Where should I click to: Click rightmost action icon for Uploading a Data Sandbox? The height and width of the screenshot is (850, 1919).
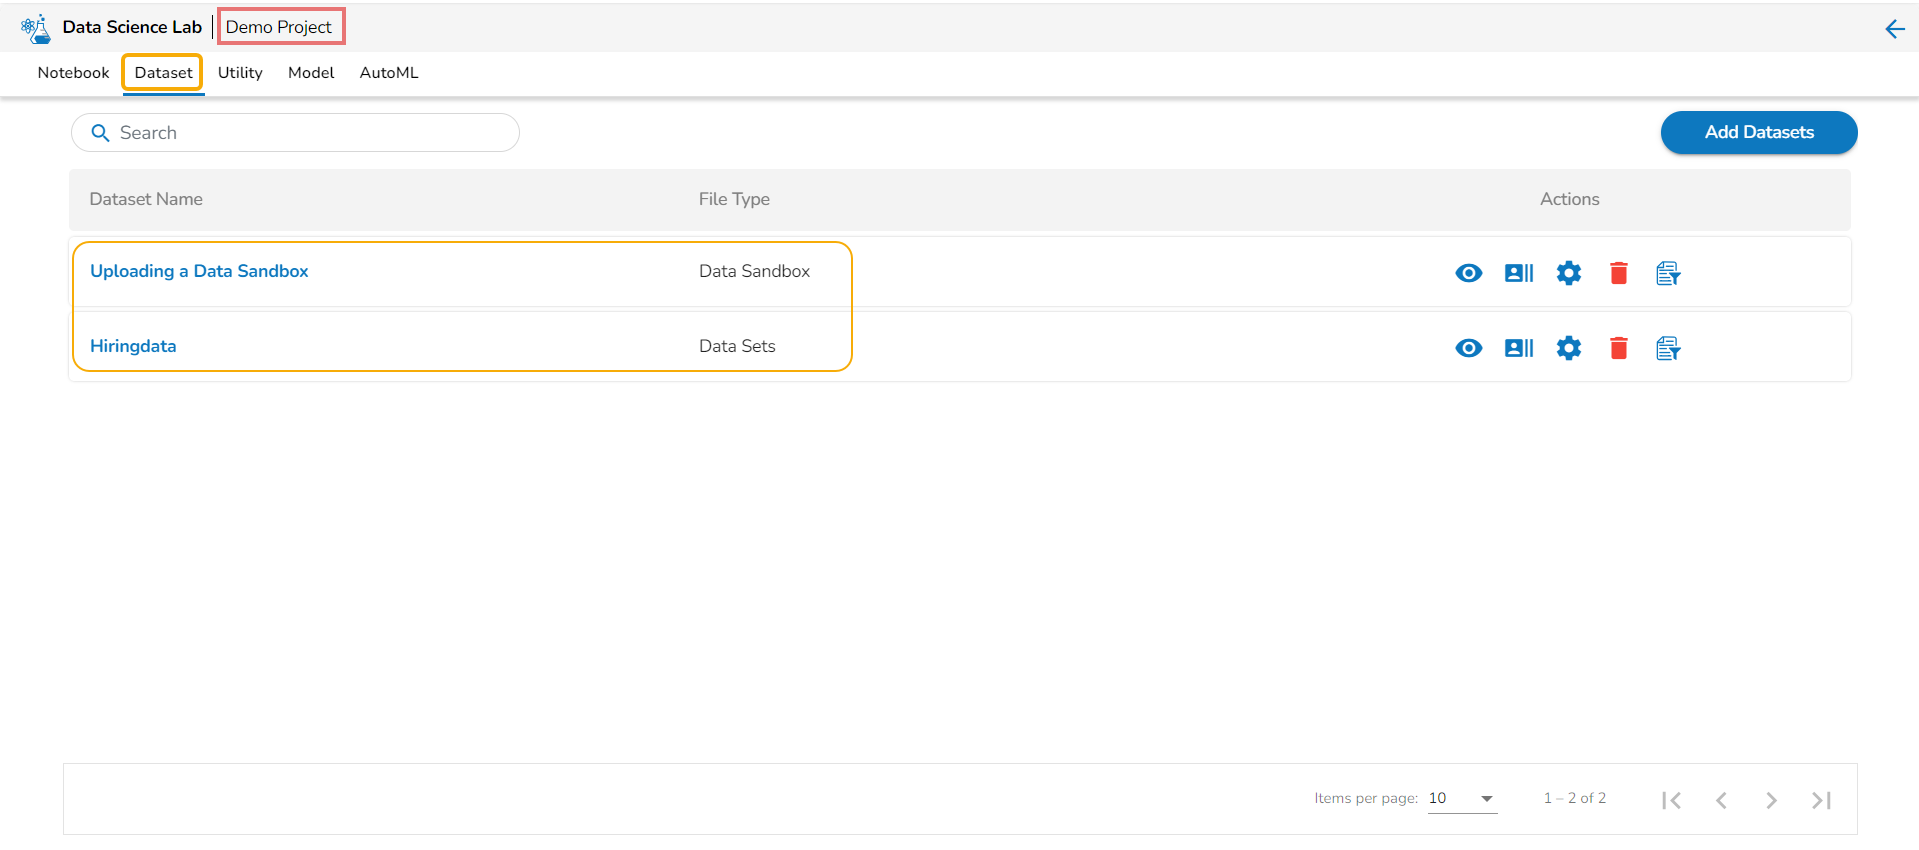click(1667, 273)
